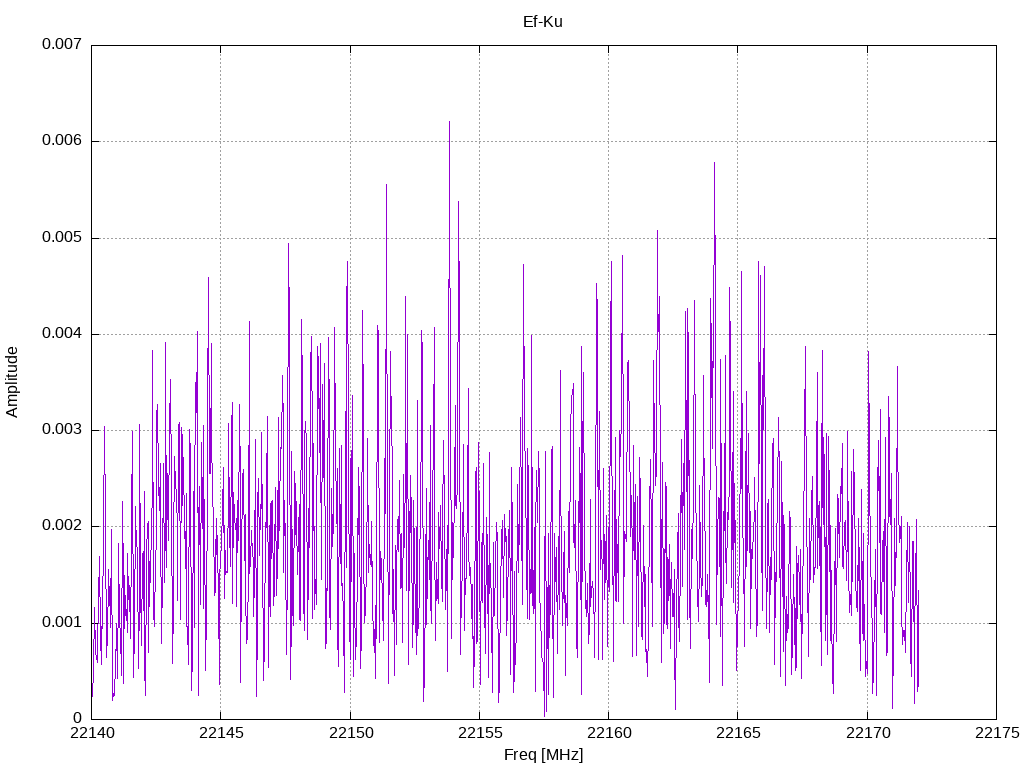Image resolution: width=1024 pixels, height=768 pixels.
Task: Click the 0.003 y-axis tick label
Action: pos(62,430)
